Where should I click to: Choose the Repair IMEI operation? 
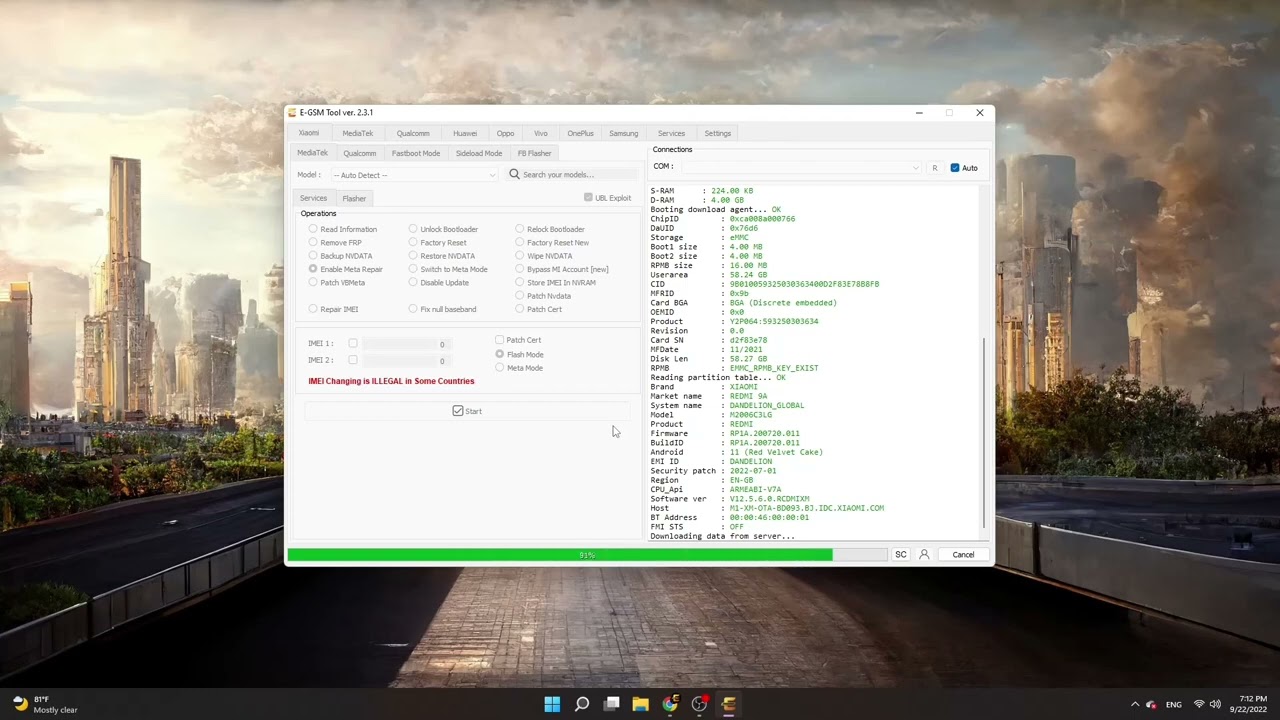pos(313,309)
